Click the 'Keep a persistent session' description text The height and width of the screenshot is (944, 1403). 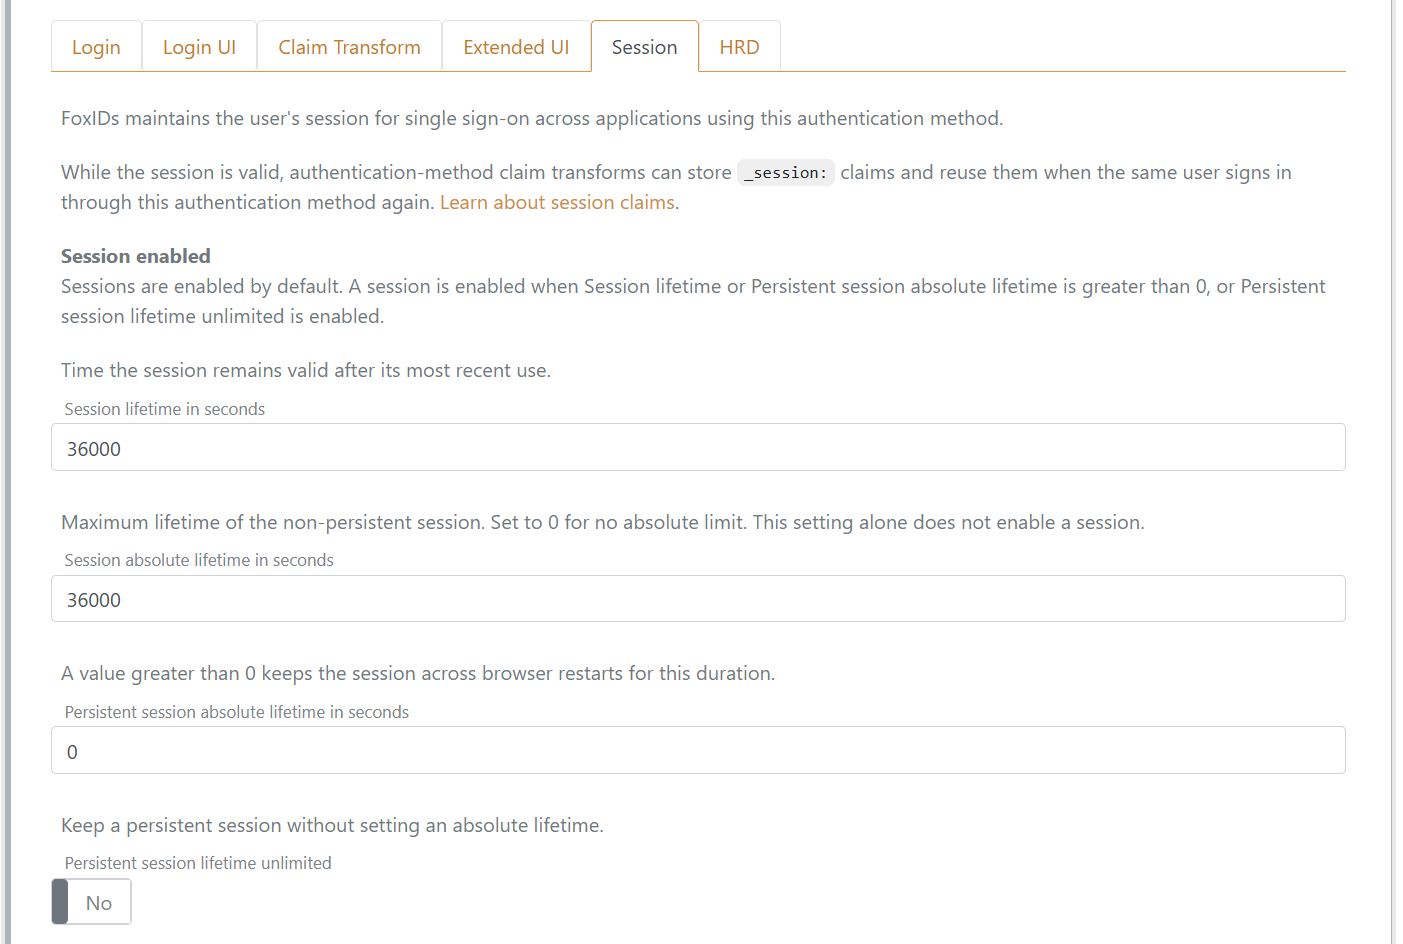(332, 825)
